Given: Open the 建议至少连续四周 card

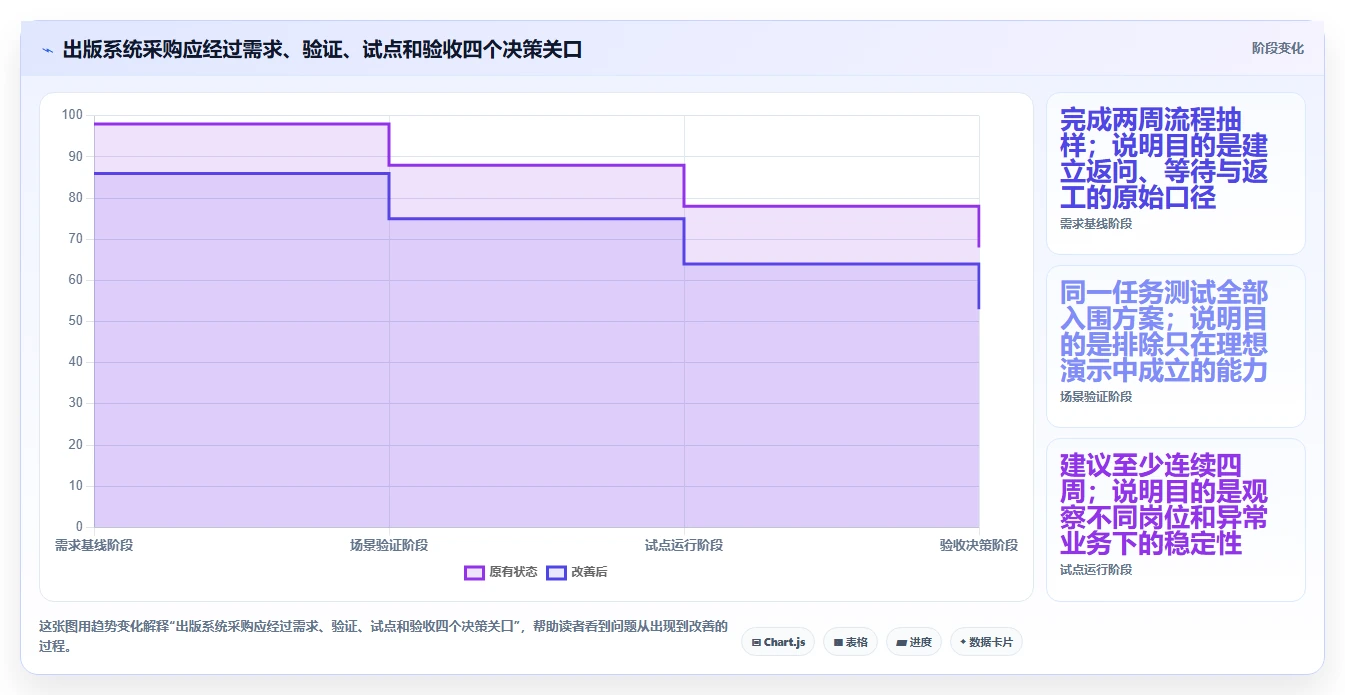Looking at the screenshot, I should pyautogui.click(x=1176, y=519).
